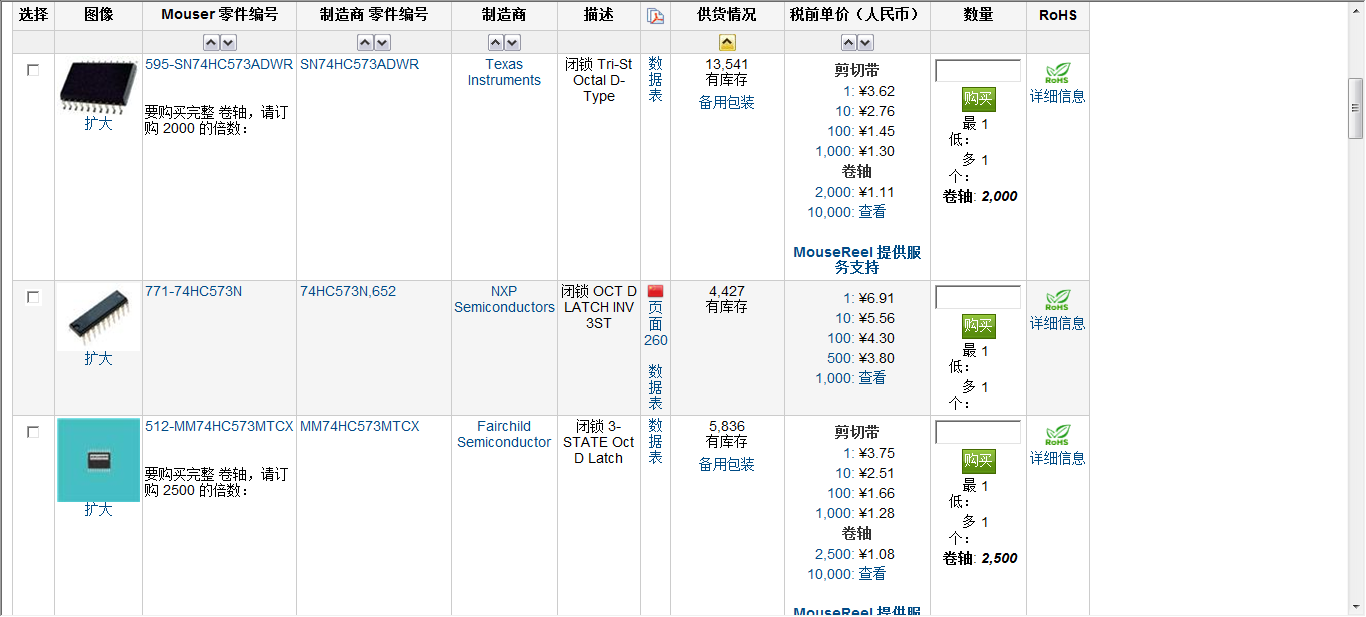The width and height of the screenshot is (1366, 617).
Task: Sort manufacturer column ascending arrow
Action: tap(496, 43)
